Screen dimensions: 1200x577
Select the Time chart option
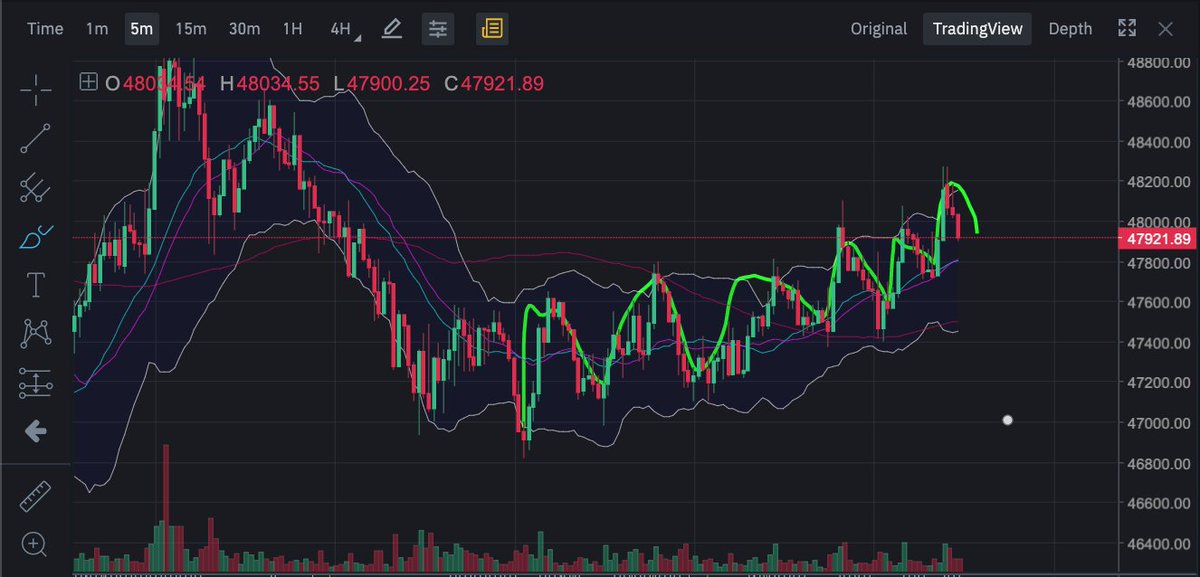point(45,29)
